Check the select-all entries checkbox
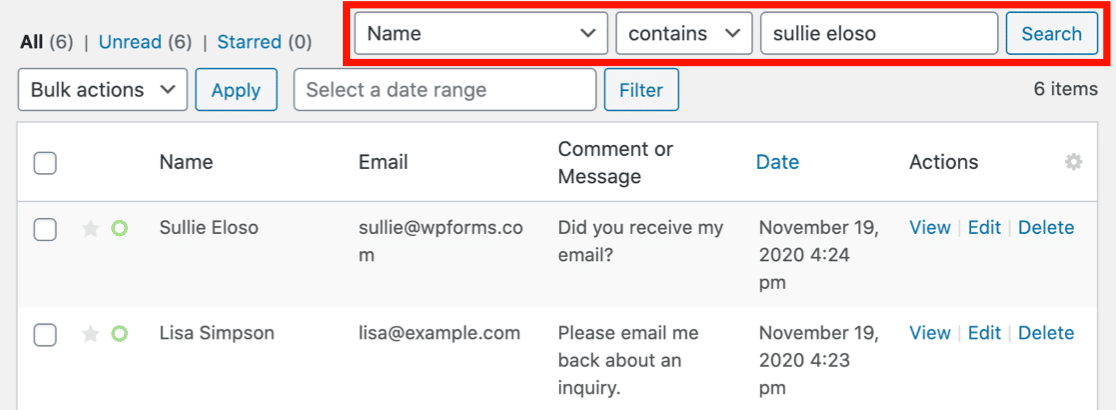 coord(45,163)
